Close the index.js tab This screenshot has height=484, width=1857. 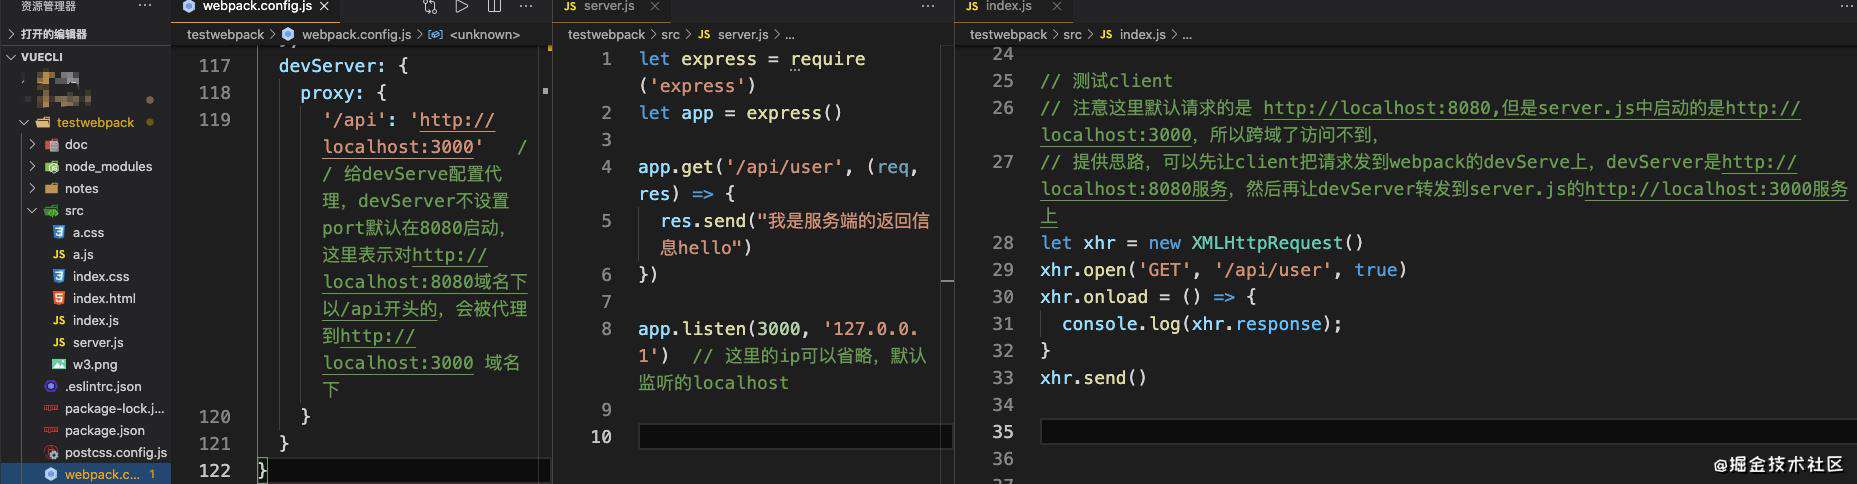click(1057, 6)
